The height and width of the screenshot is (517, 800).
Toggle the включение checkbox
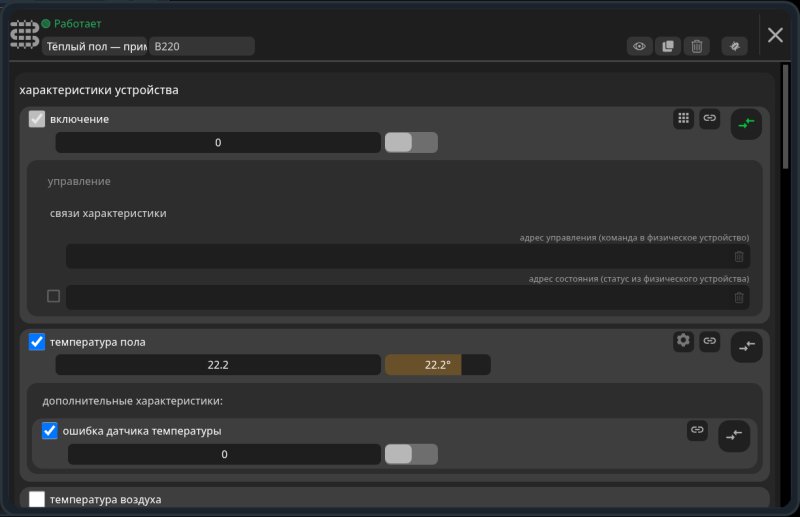pyautogui.click(x=37, y=119)
